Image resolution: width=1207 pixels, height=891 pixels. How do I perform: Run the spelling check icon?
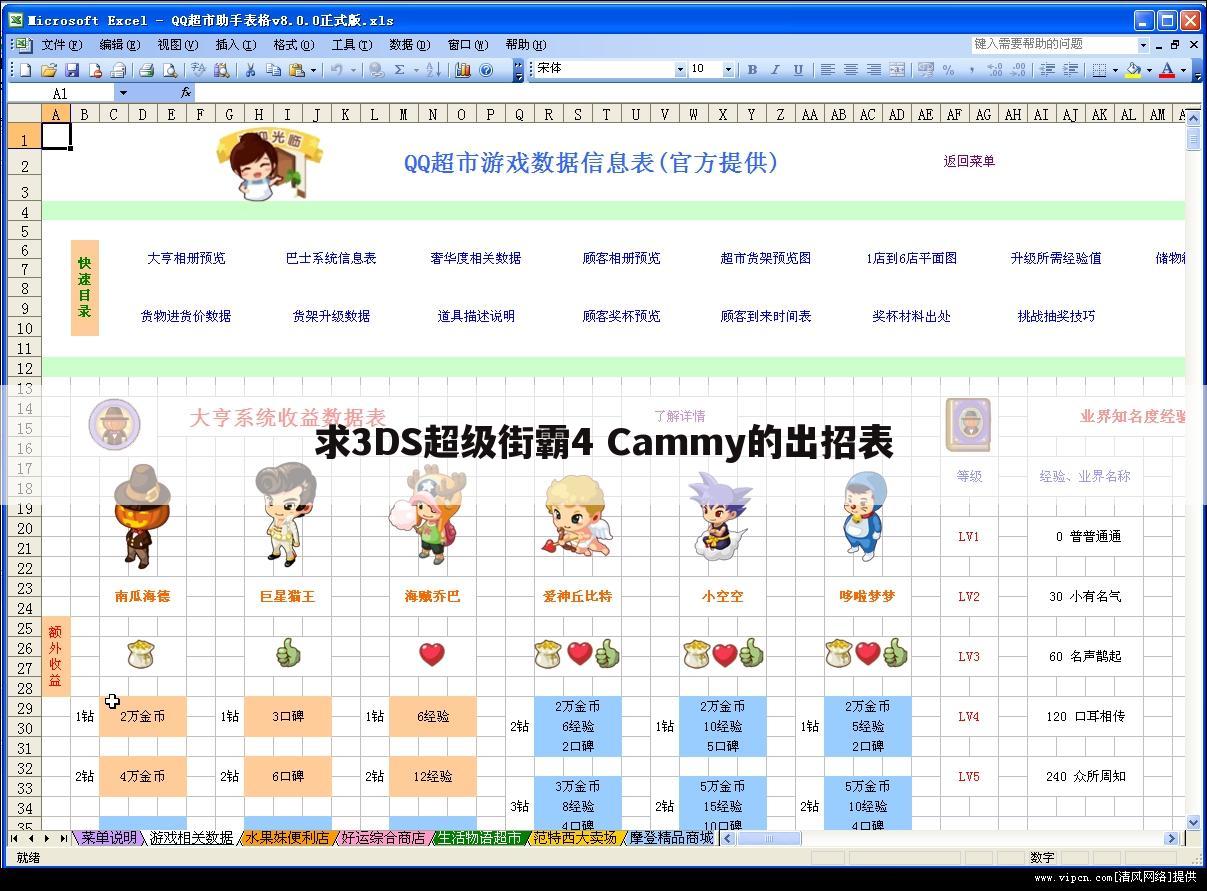[198, 70]
